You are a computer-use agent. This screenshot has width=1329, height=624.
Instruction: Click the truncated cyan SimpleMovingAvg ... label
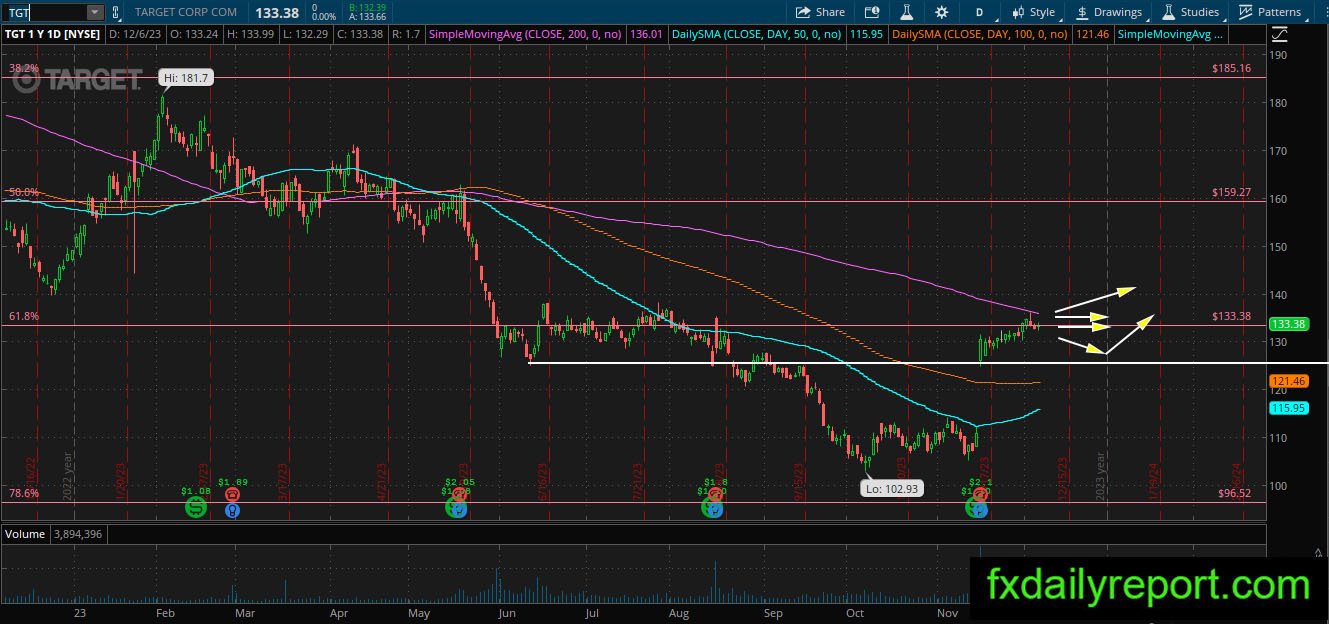click(x=1169, y=34)
